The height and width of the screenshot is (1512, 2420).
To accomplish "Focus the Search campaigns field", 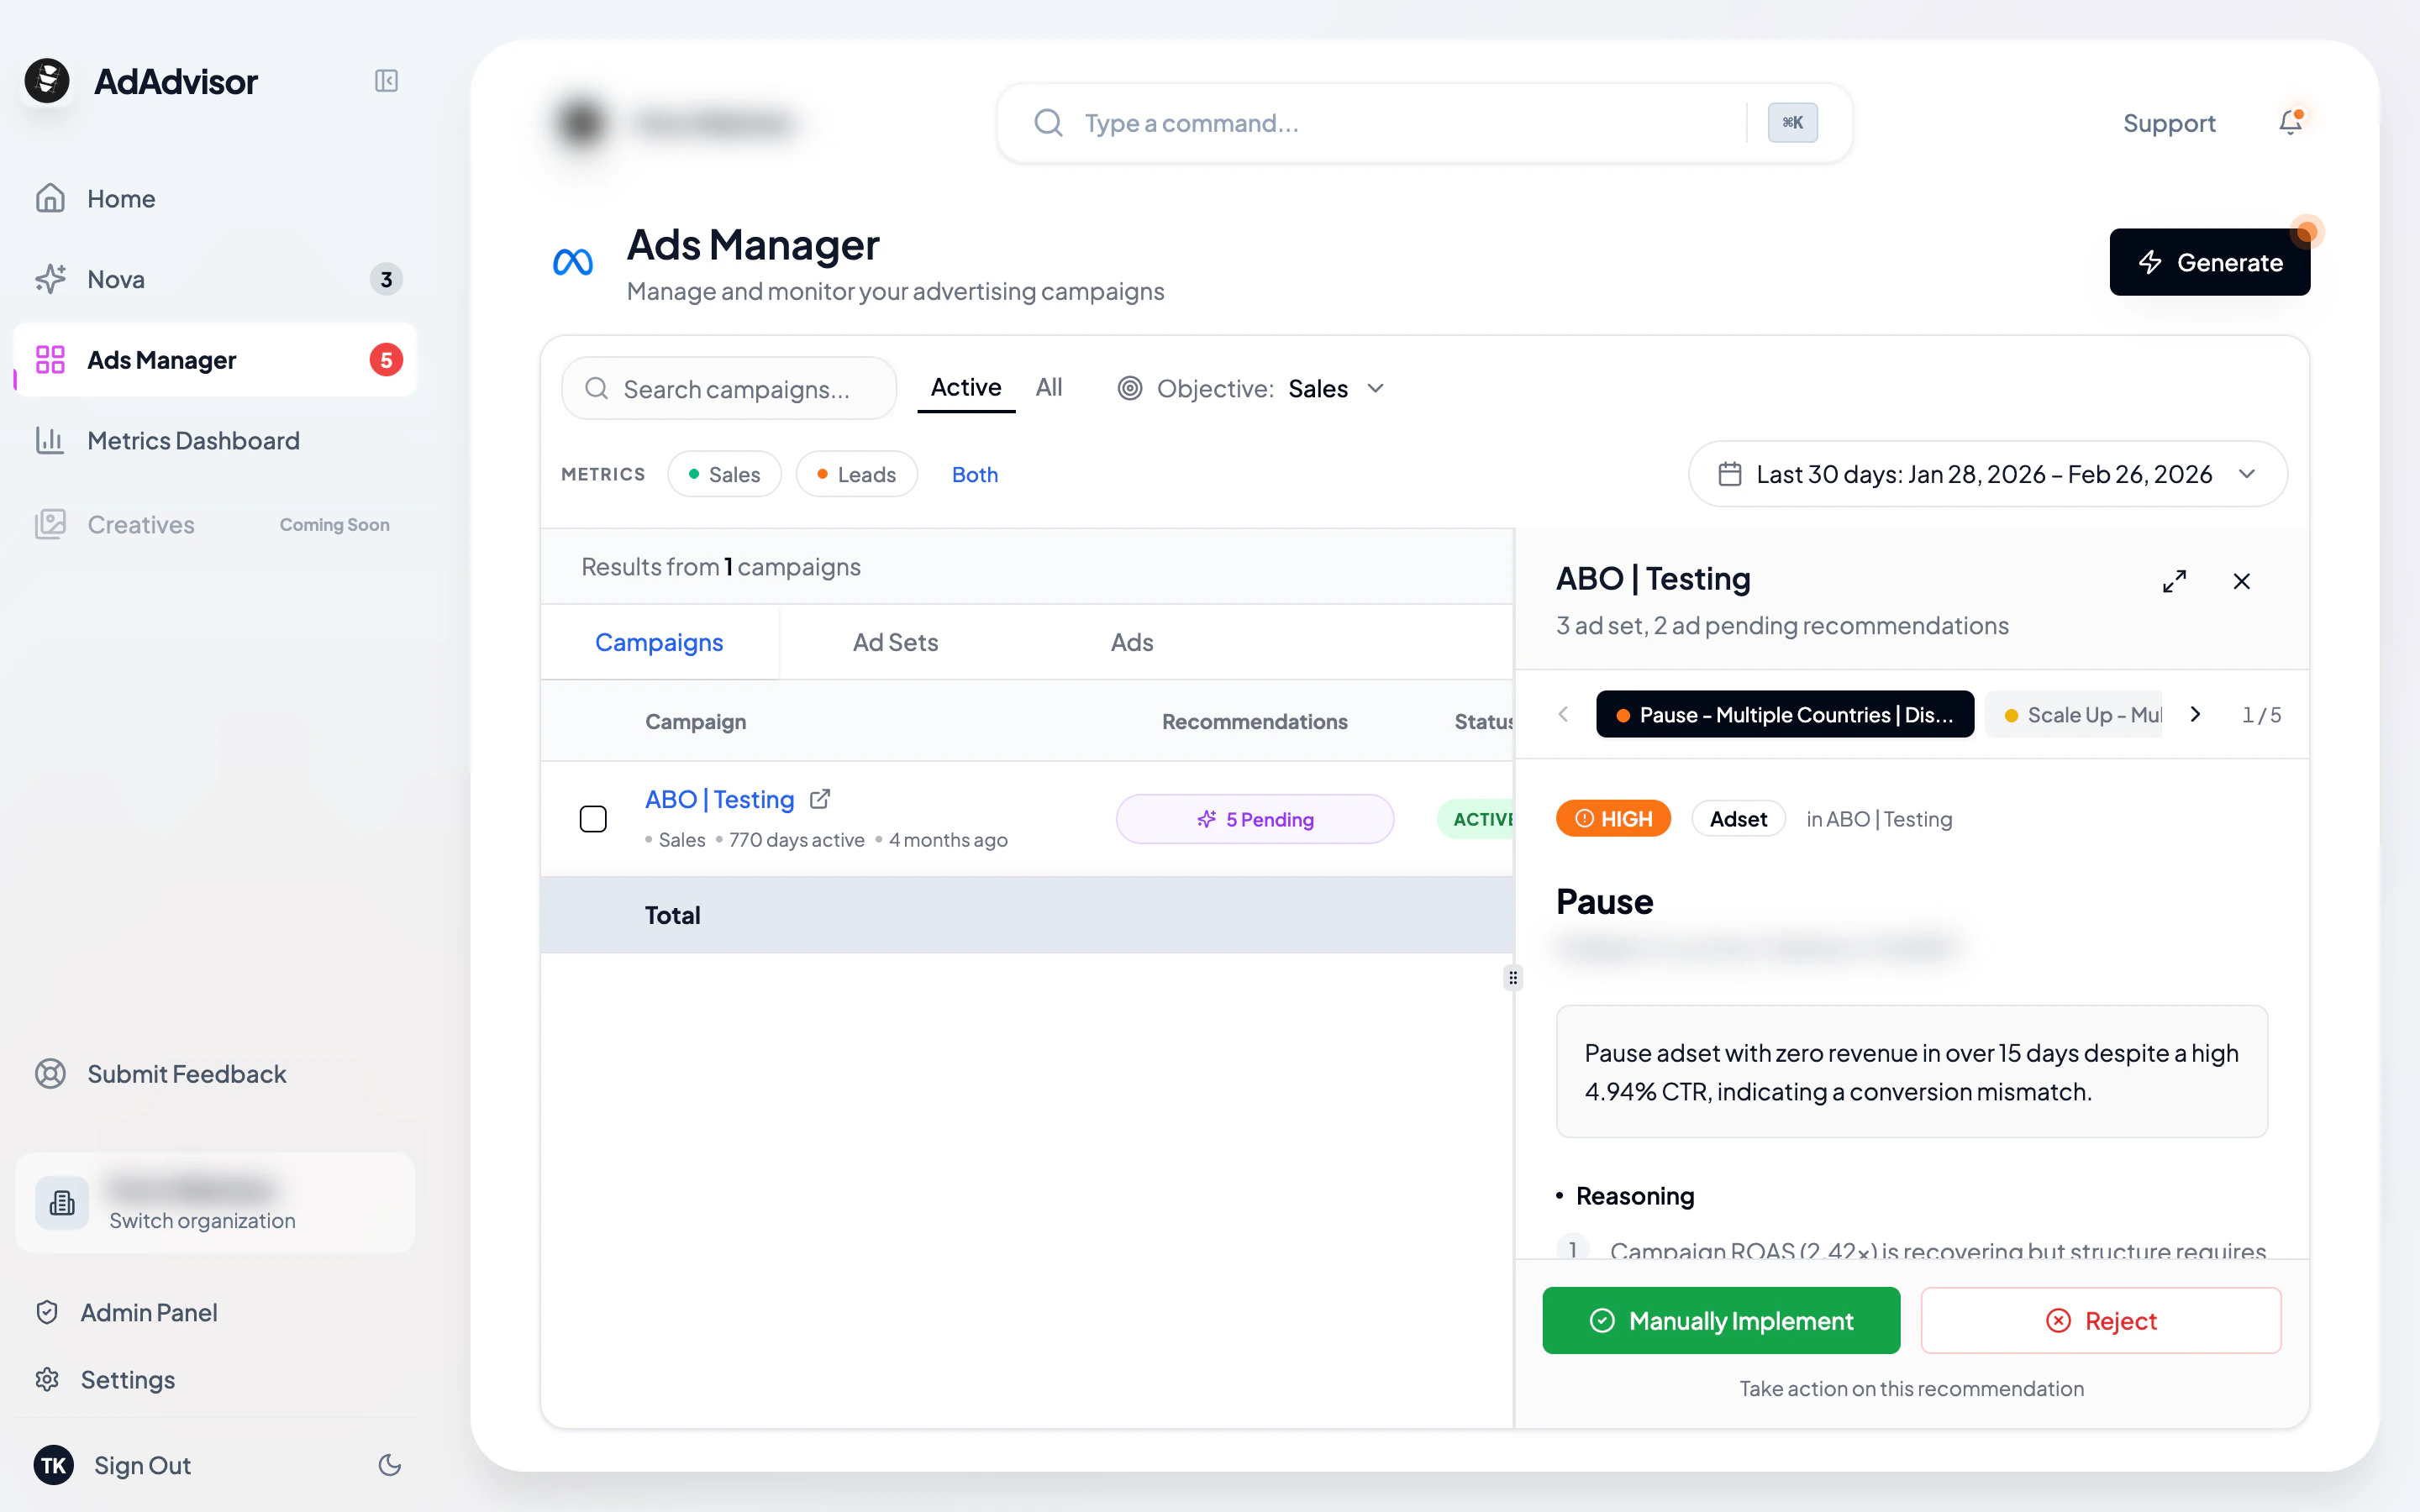I will click(729, 388).
